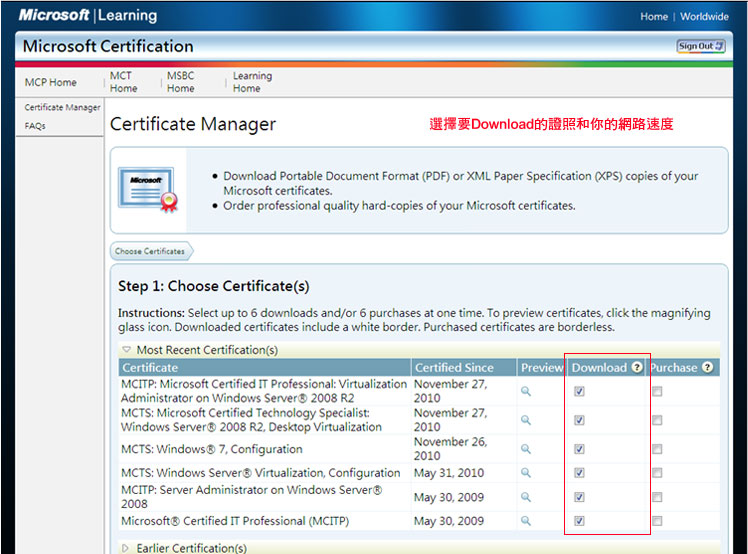Viewport: 748px width, 554px height.
Task: Check Purchase for Windows 7 Configuration
Action: 657,449
